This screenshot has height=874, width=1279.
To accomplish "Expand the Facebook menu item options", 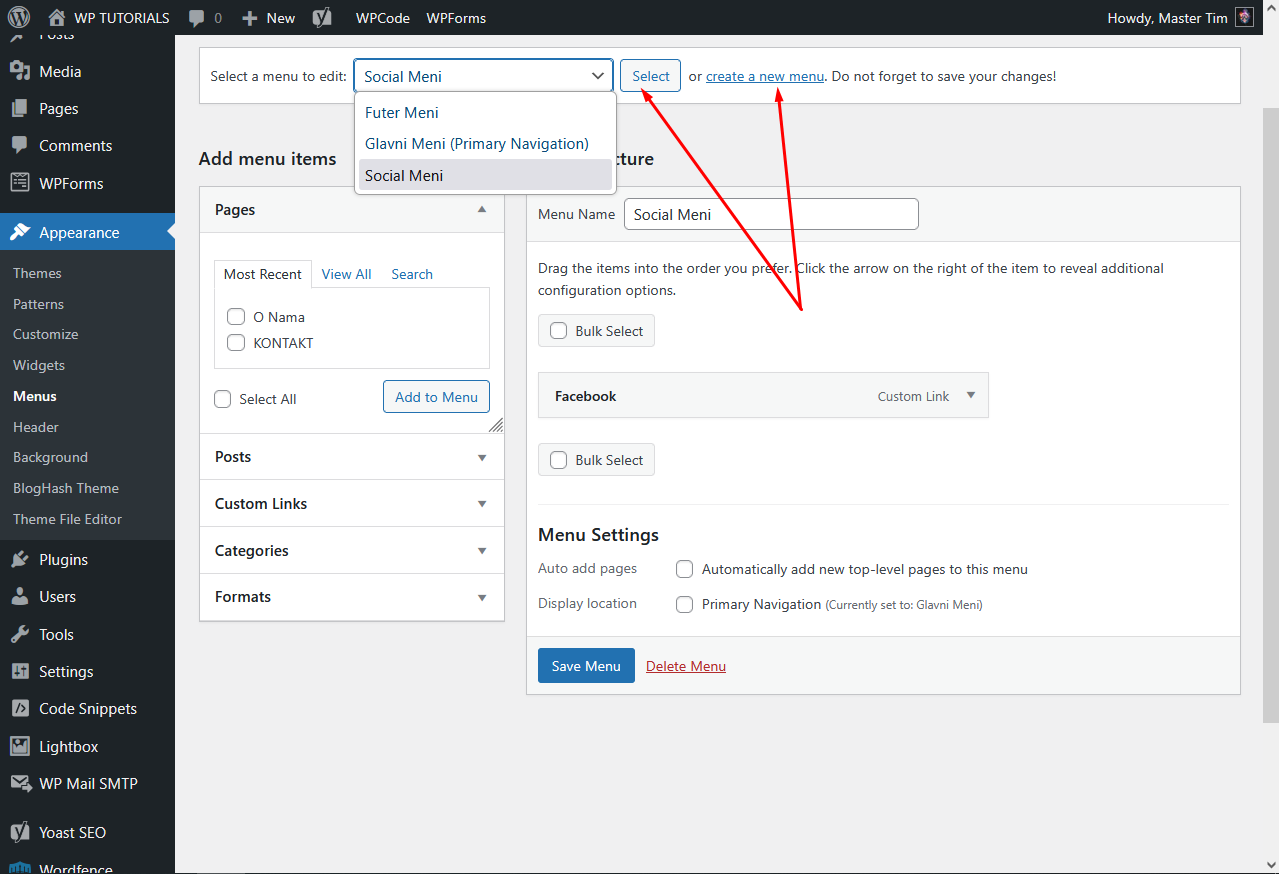I will click(x=970, y=396).
